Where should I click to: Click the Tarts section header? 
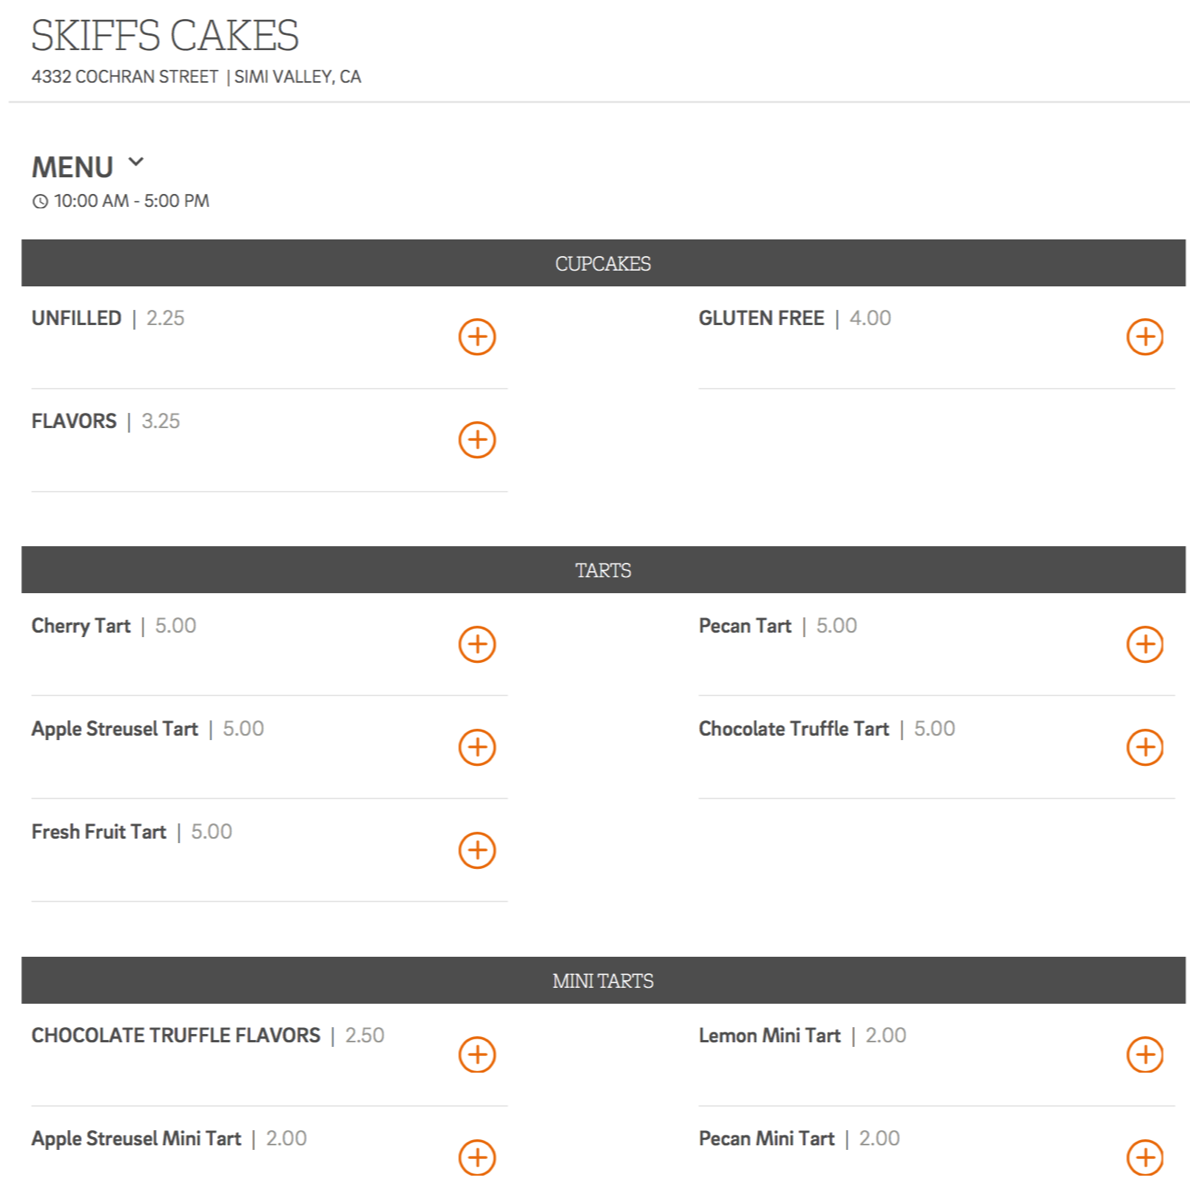coord(603,570)
